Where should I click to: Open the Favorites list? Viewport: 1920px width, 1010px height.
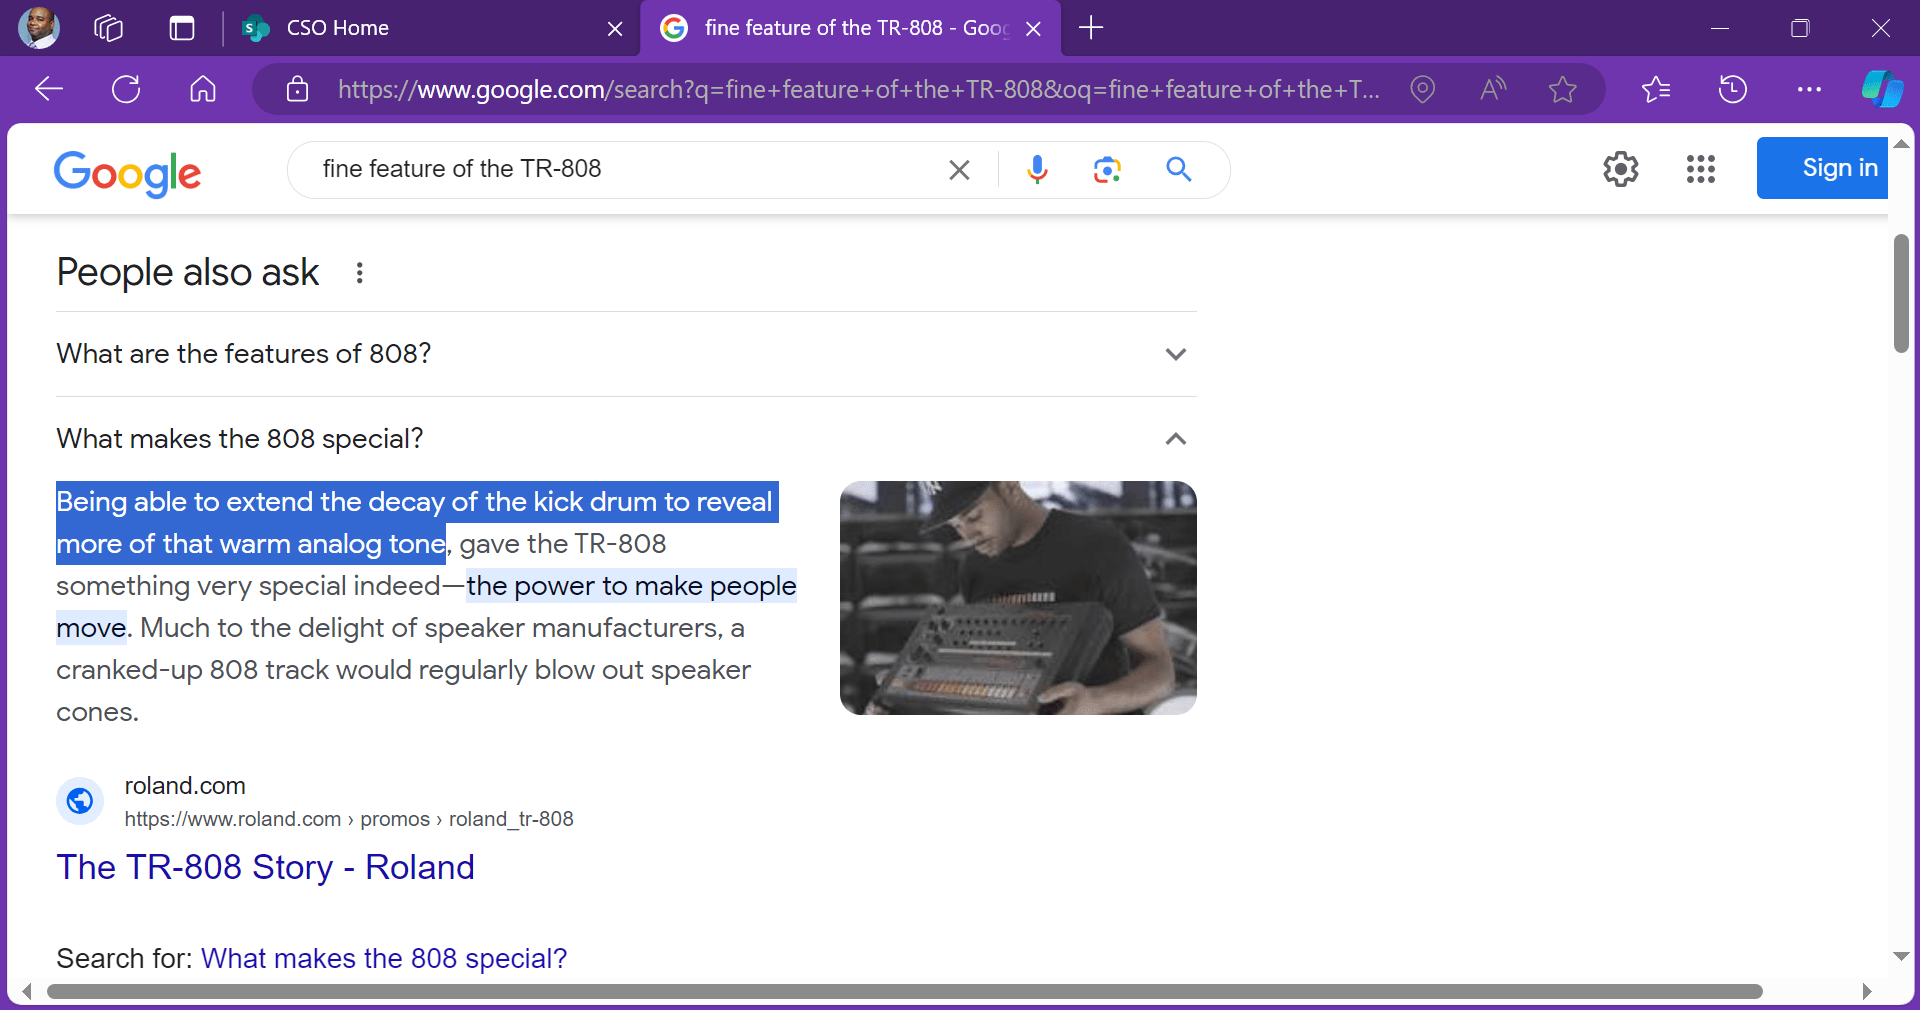(1656, 89)
